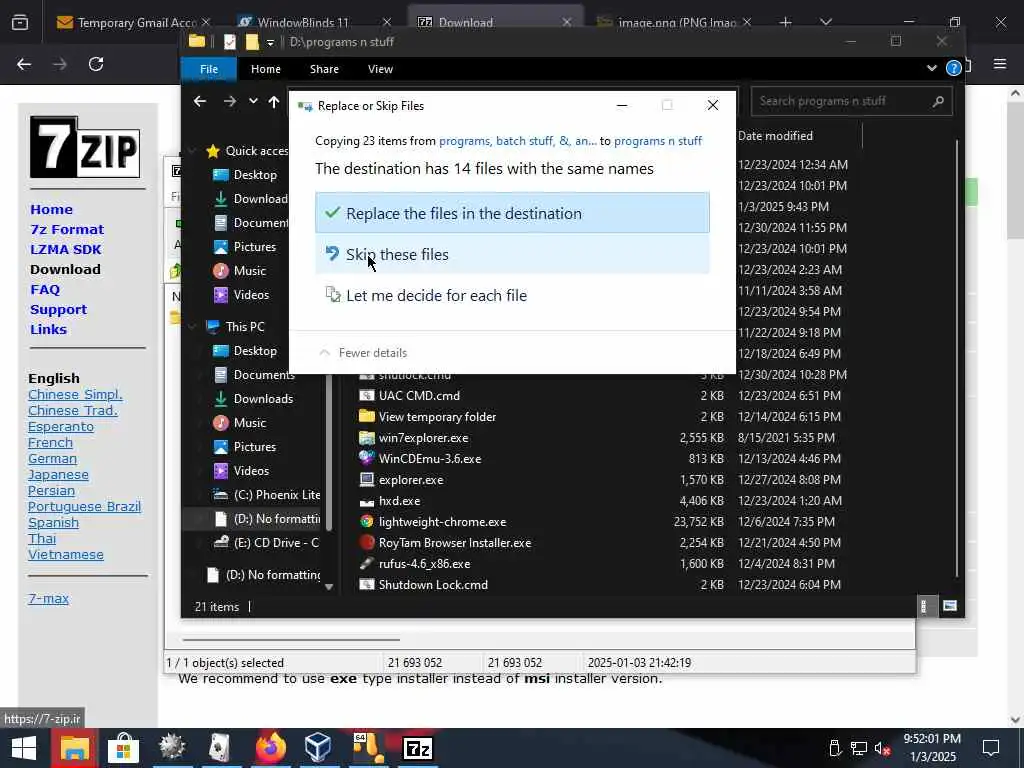
Task: Open the source folder link in copy dialog
Action: (x=517, y=141)
